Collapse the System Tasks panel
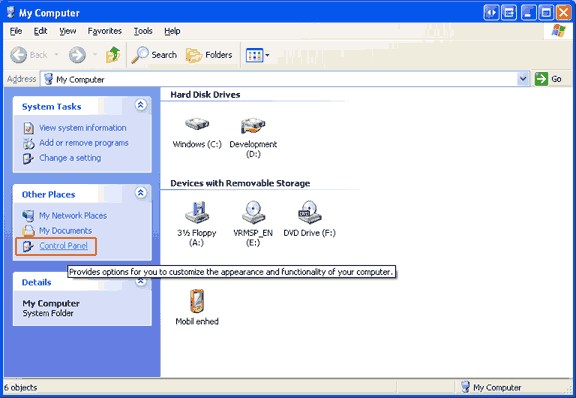The height and width of the screenshot is (398, 576). (x=140, y=105)
